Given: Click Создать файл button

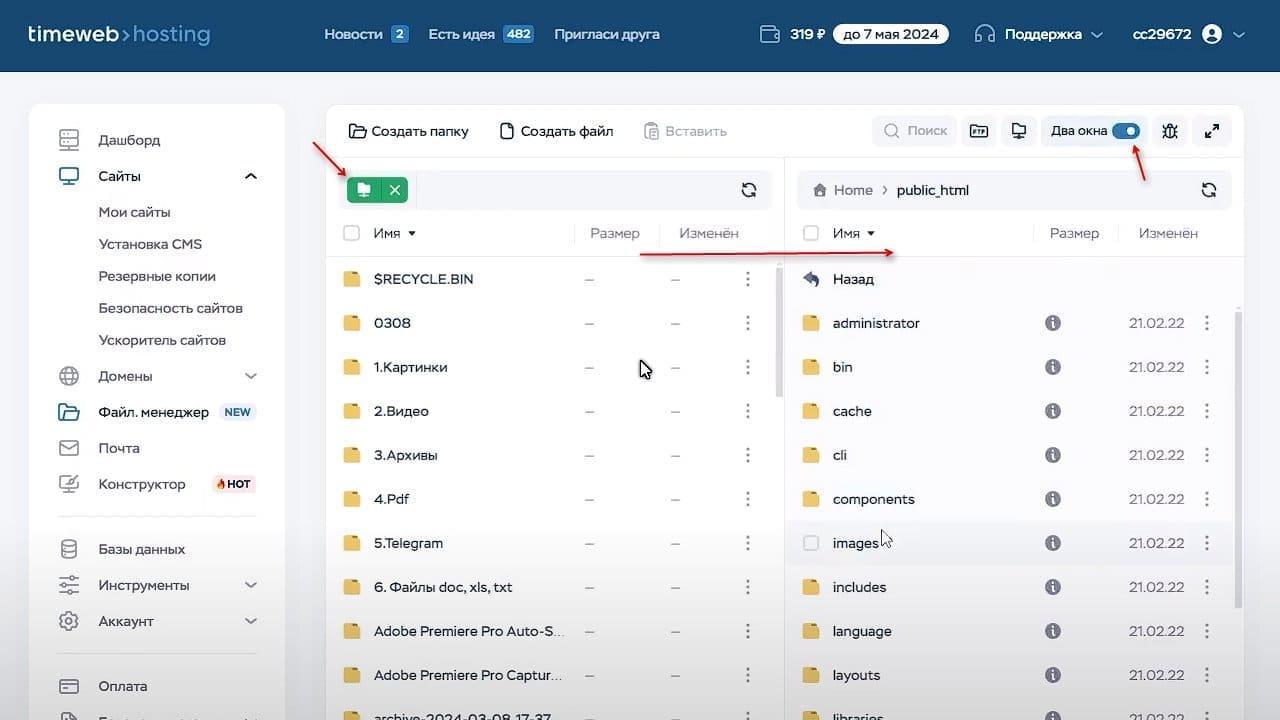Looking at the screenshot, I should pos(556,131).
